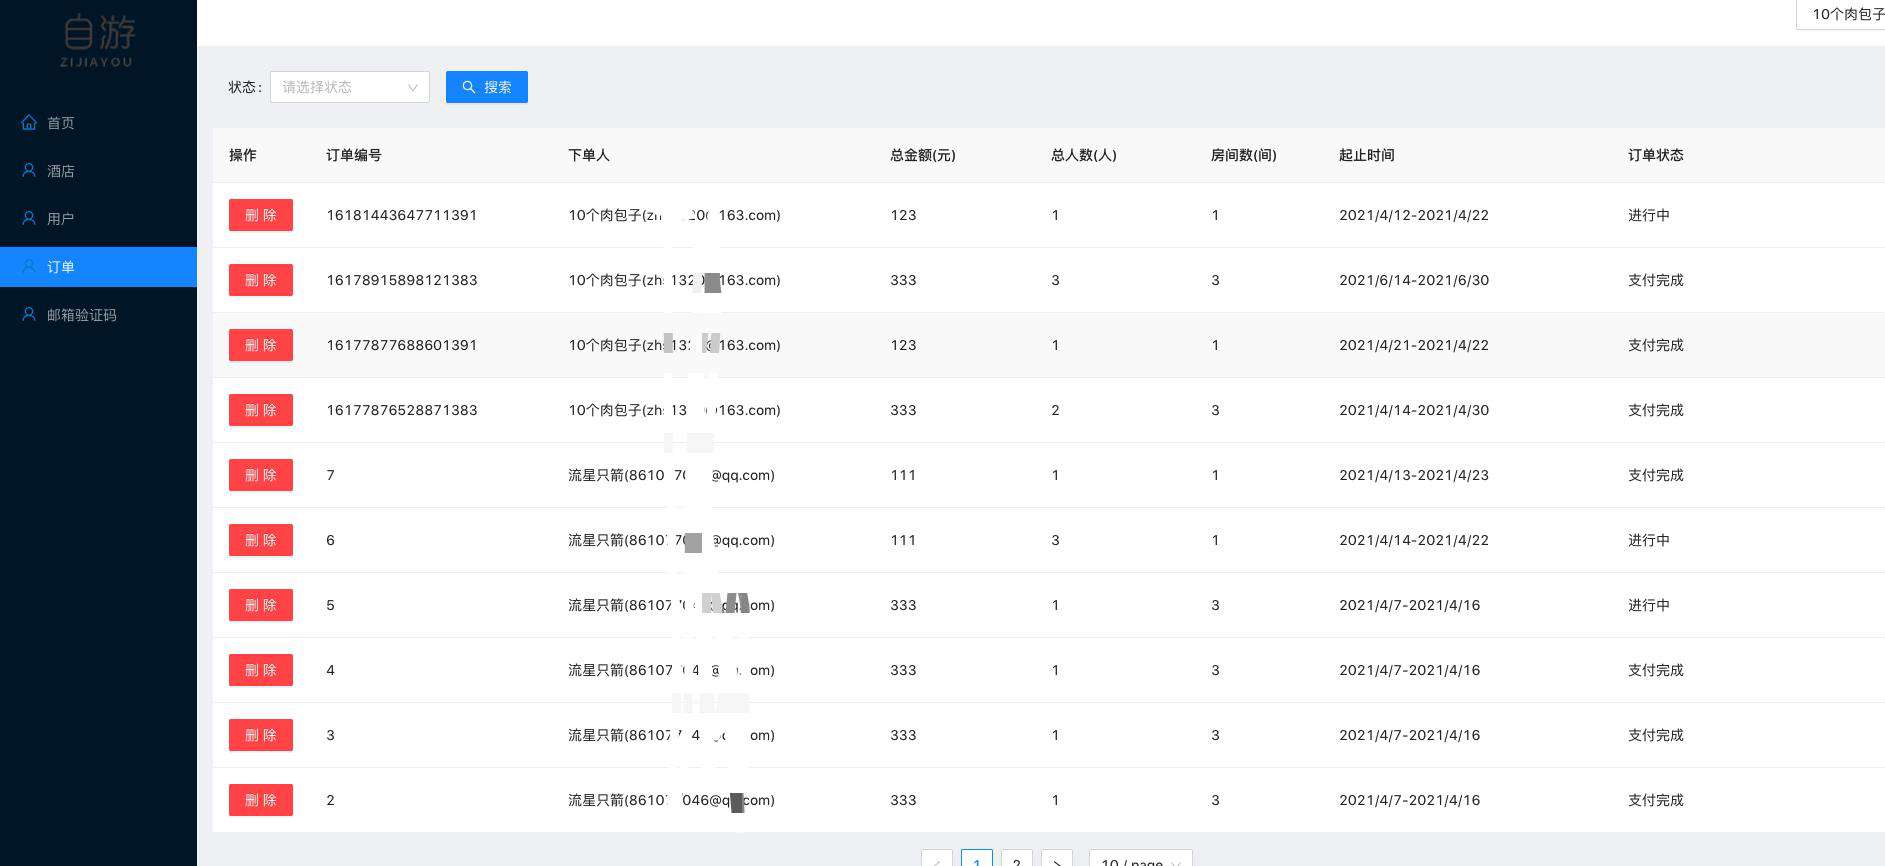The width and height of the screenshot is (1885, 866).
Task: Click the magnifier icon in 搜索 button
Action: point(469,87)
